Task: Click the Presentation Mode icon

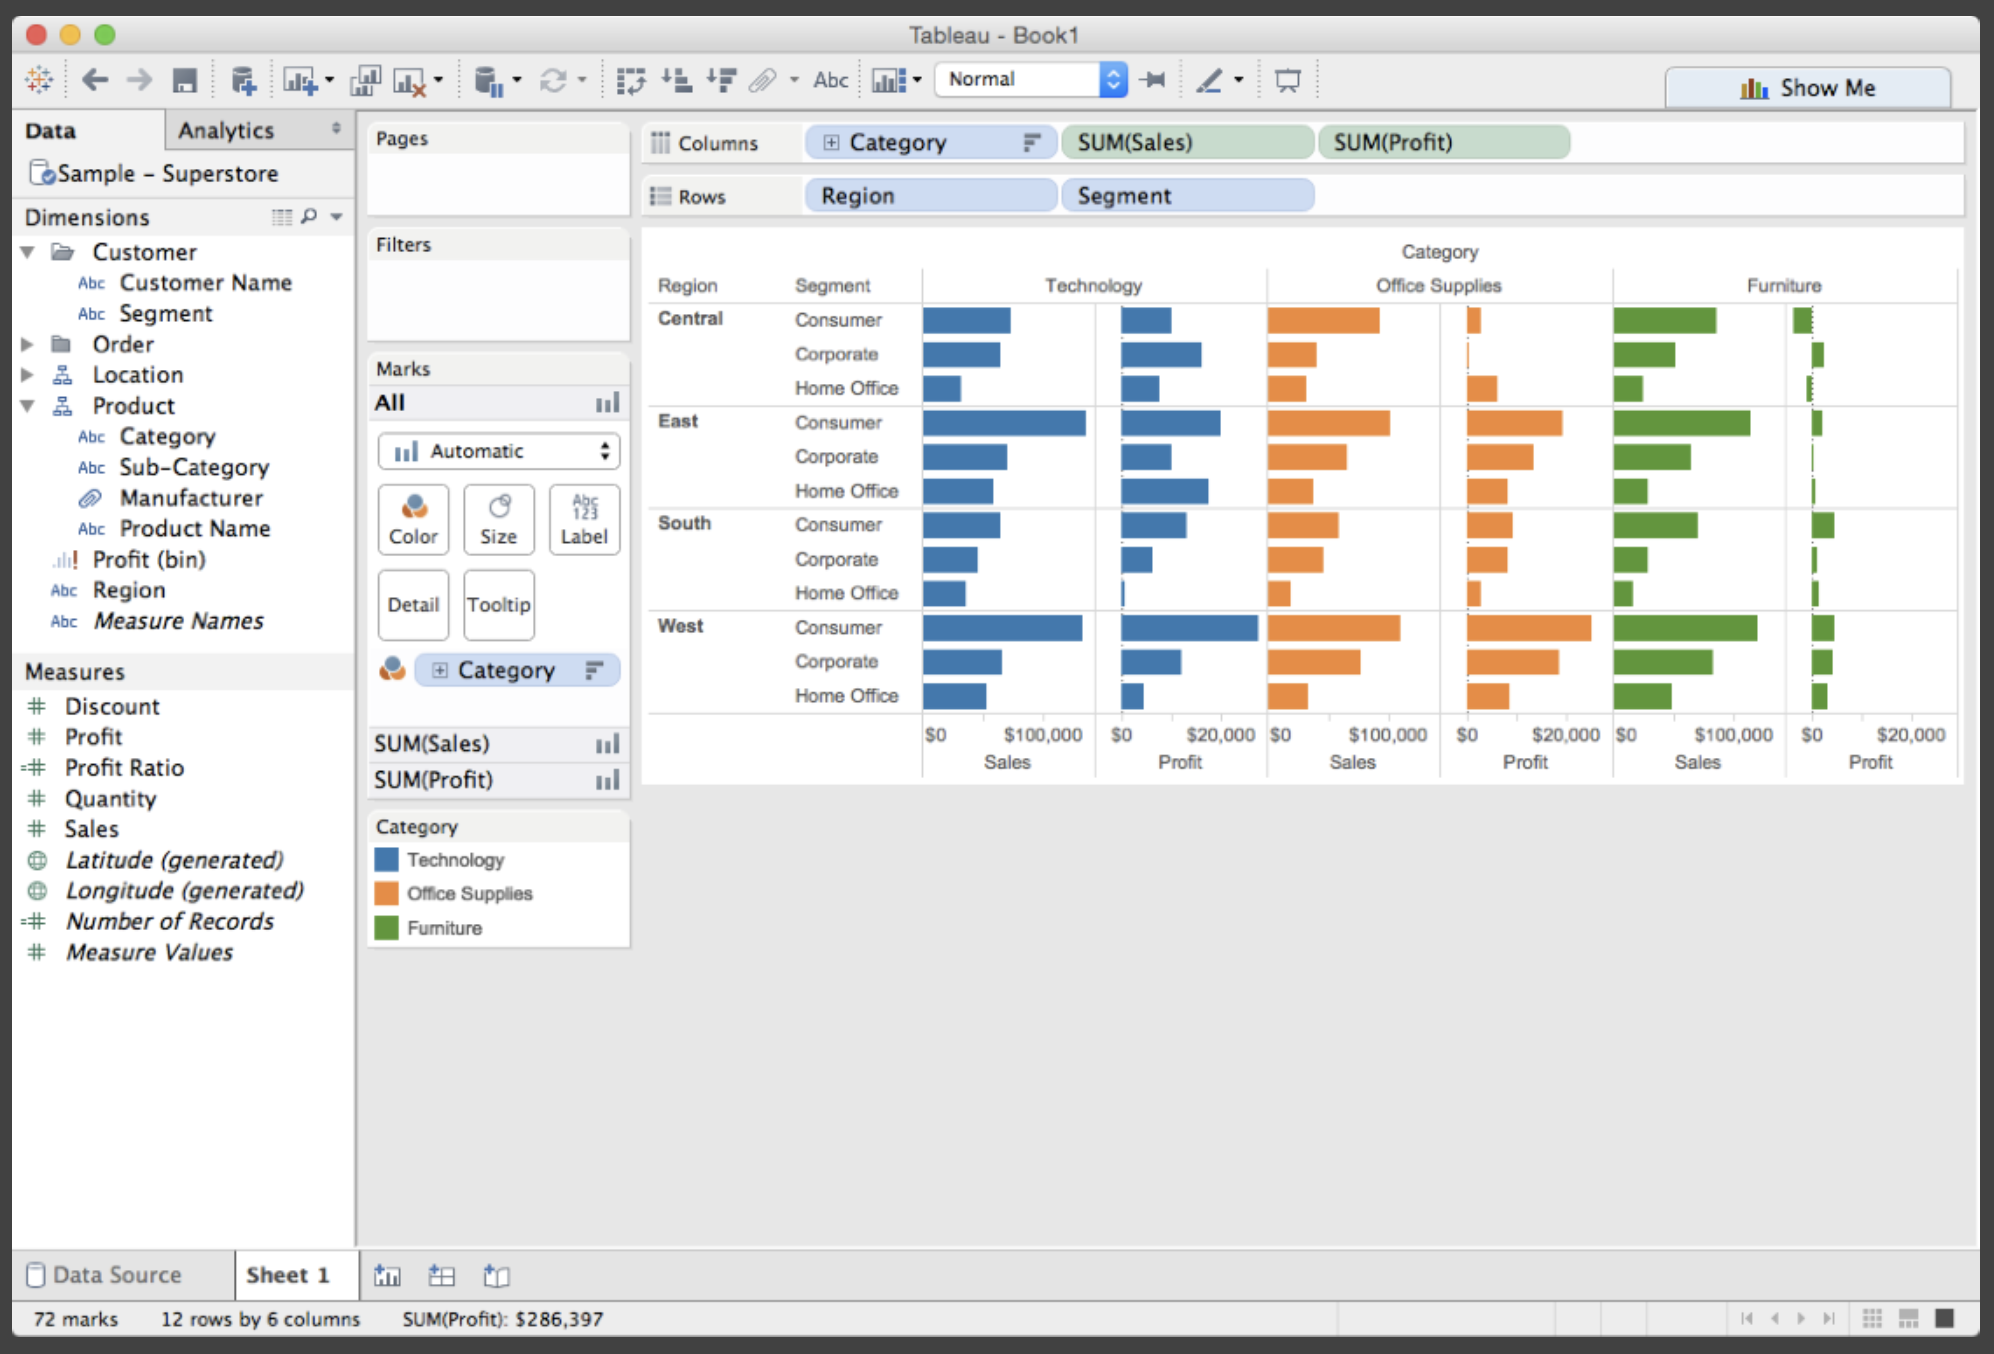Action: 1288,80
